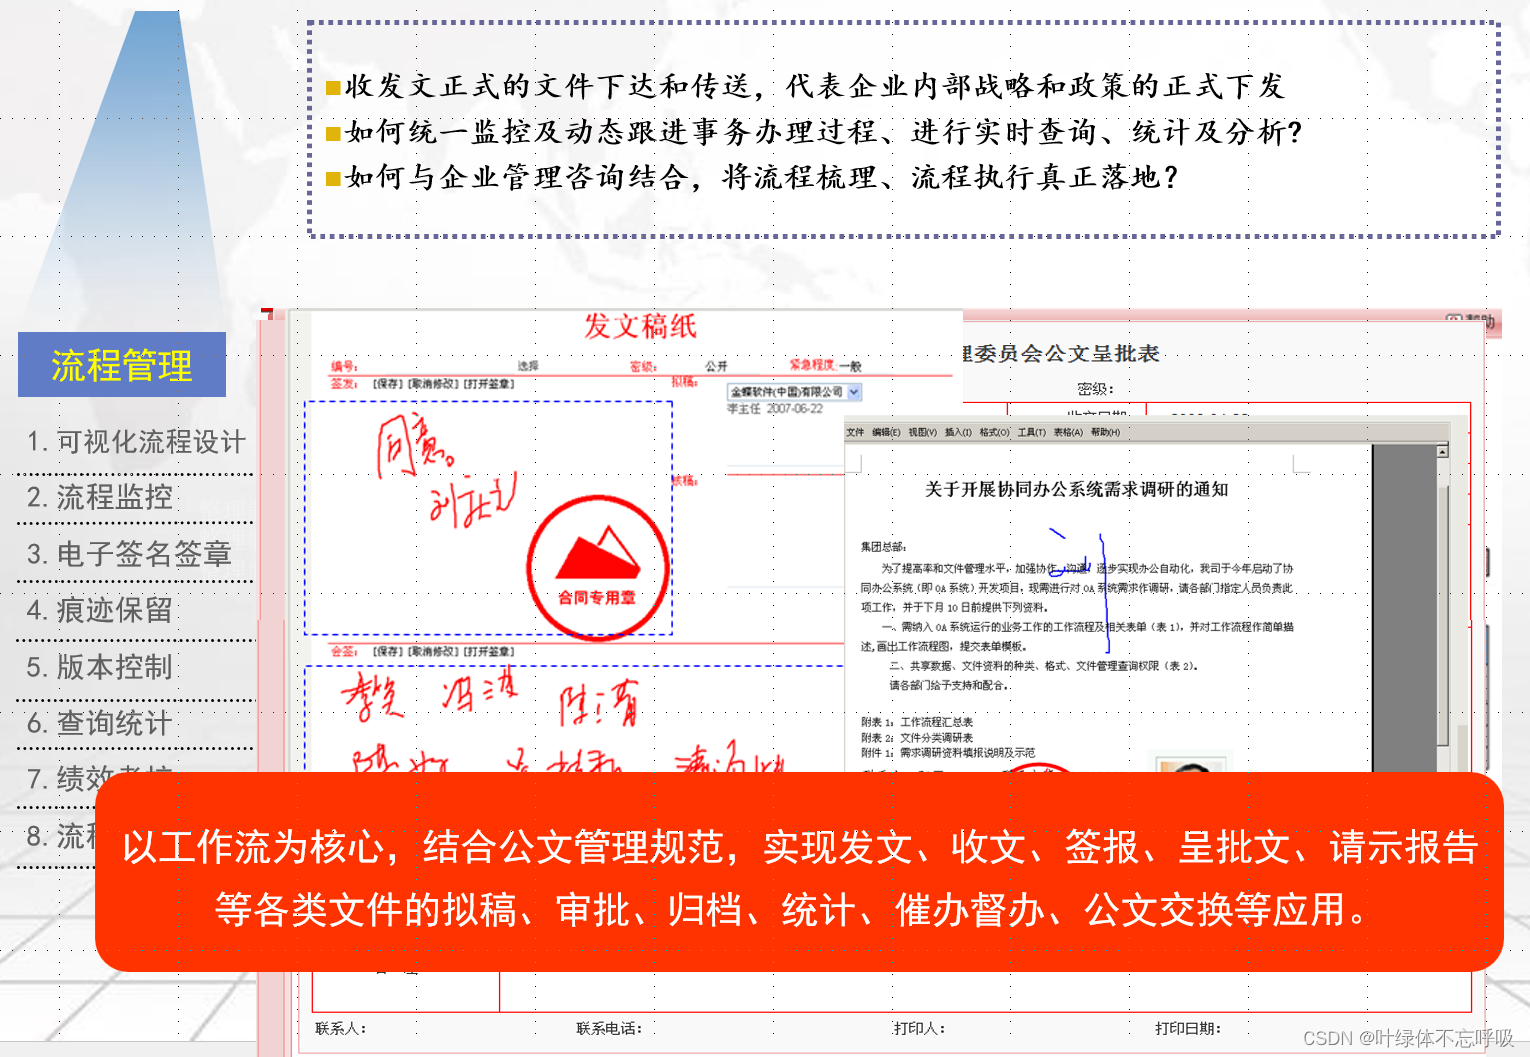Image resolution: width=1530 pixels, height=1057 pixels.
Task: Click the line 附表 1: 工作流程汇总表
Action: point(917,722)
